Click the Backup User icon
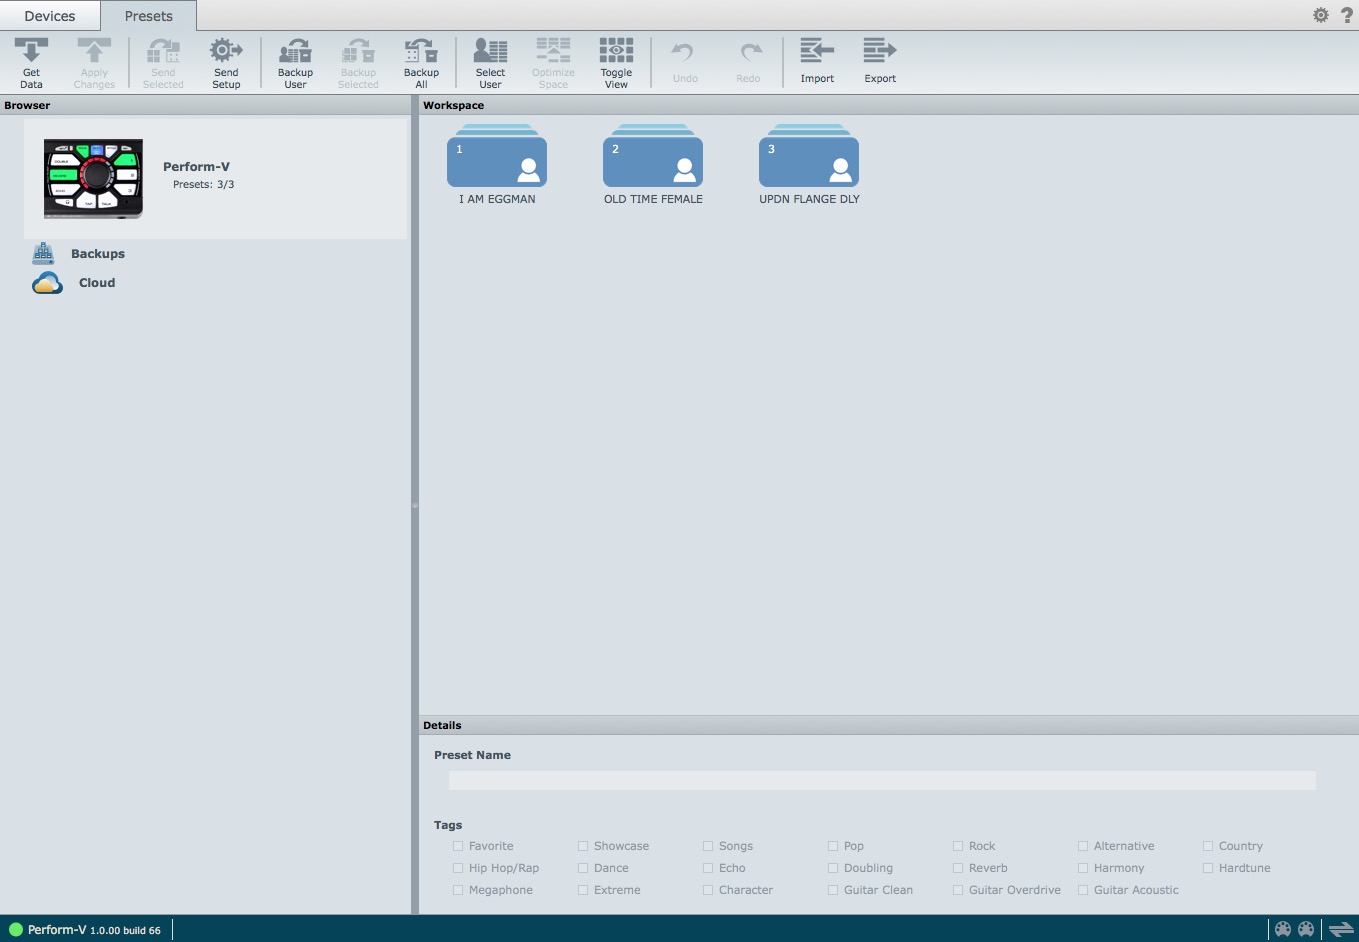Screen dimensions: 1359x942 click(294, 60)
